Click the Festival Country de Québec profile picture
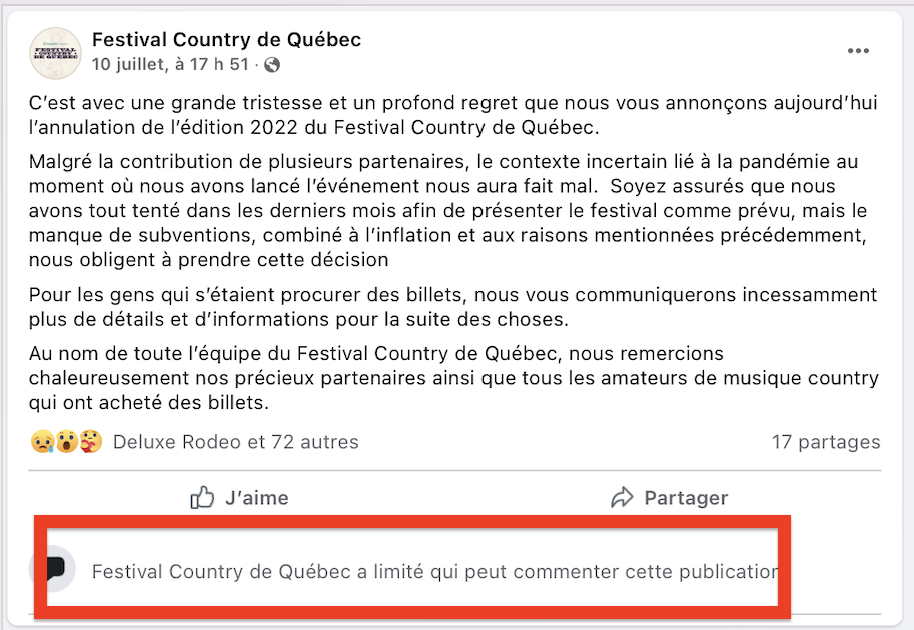This screenshot has height=630, width=914. coord(55,53)
